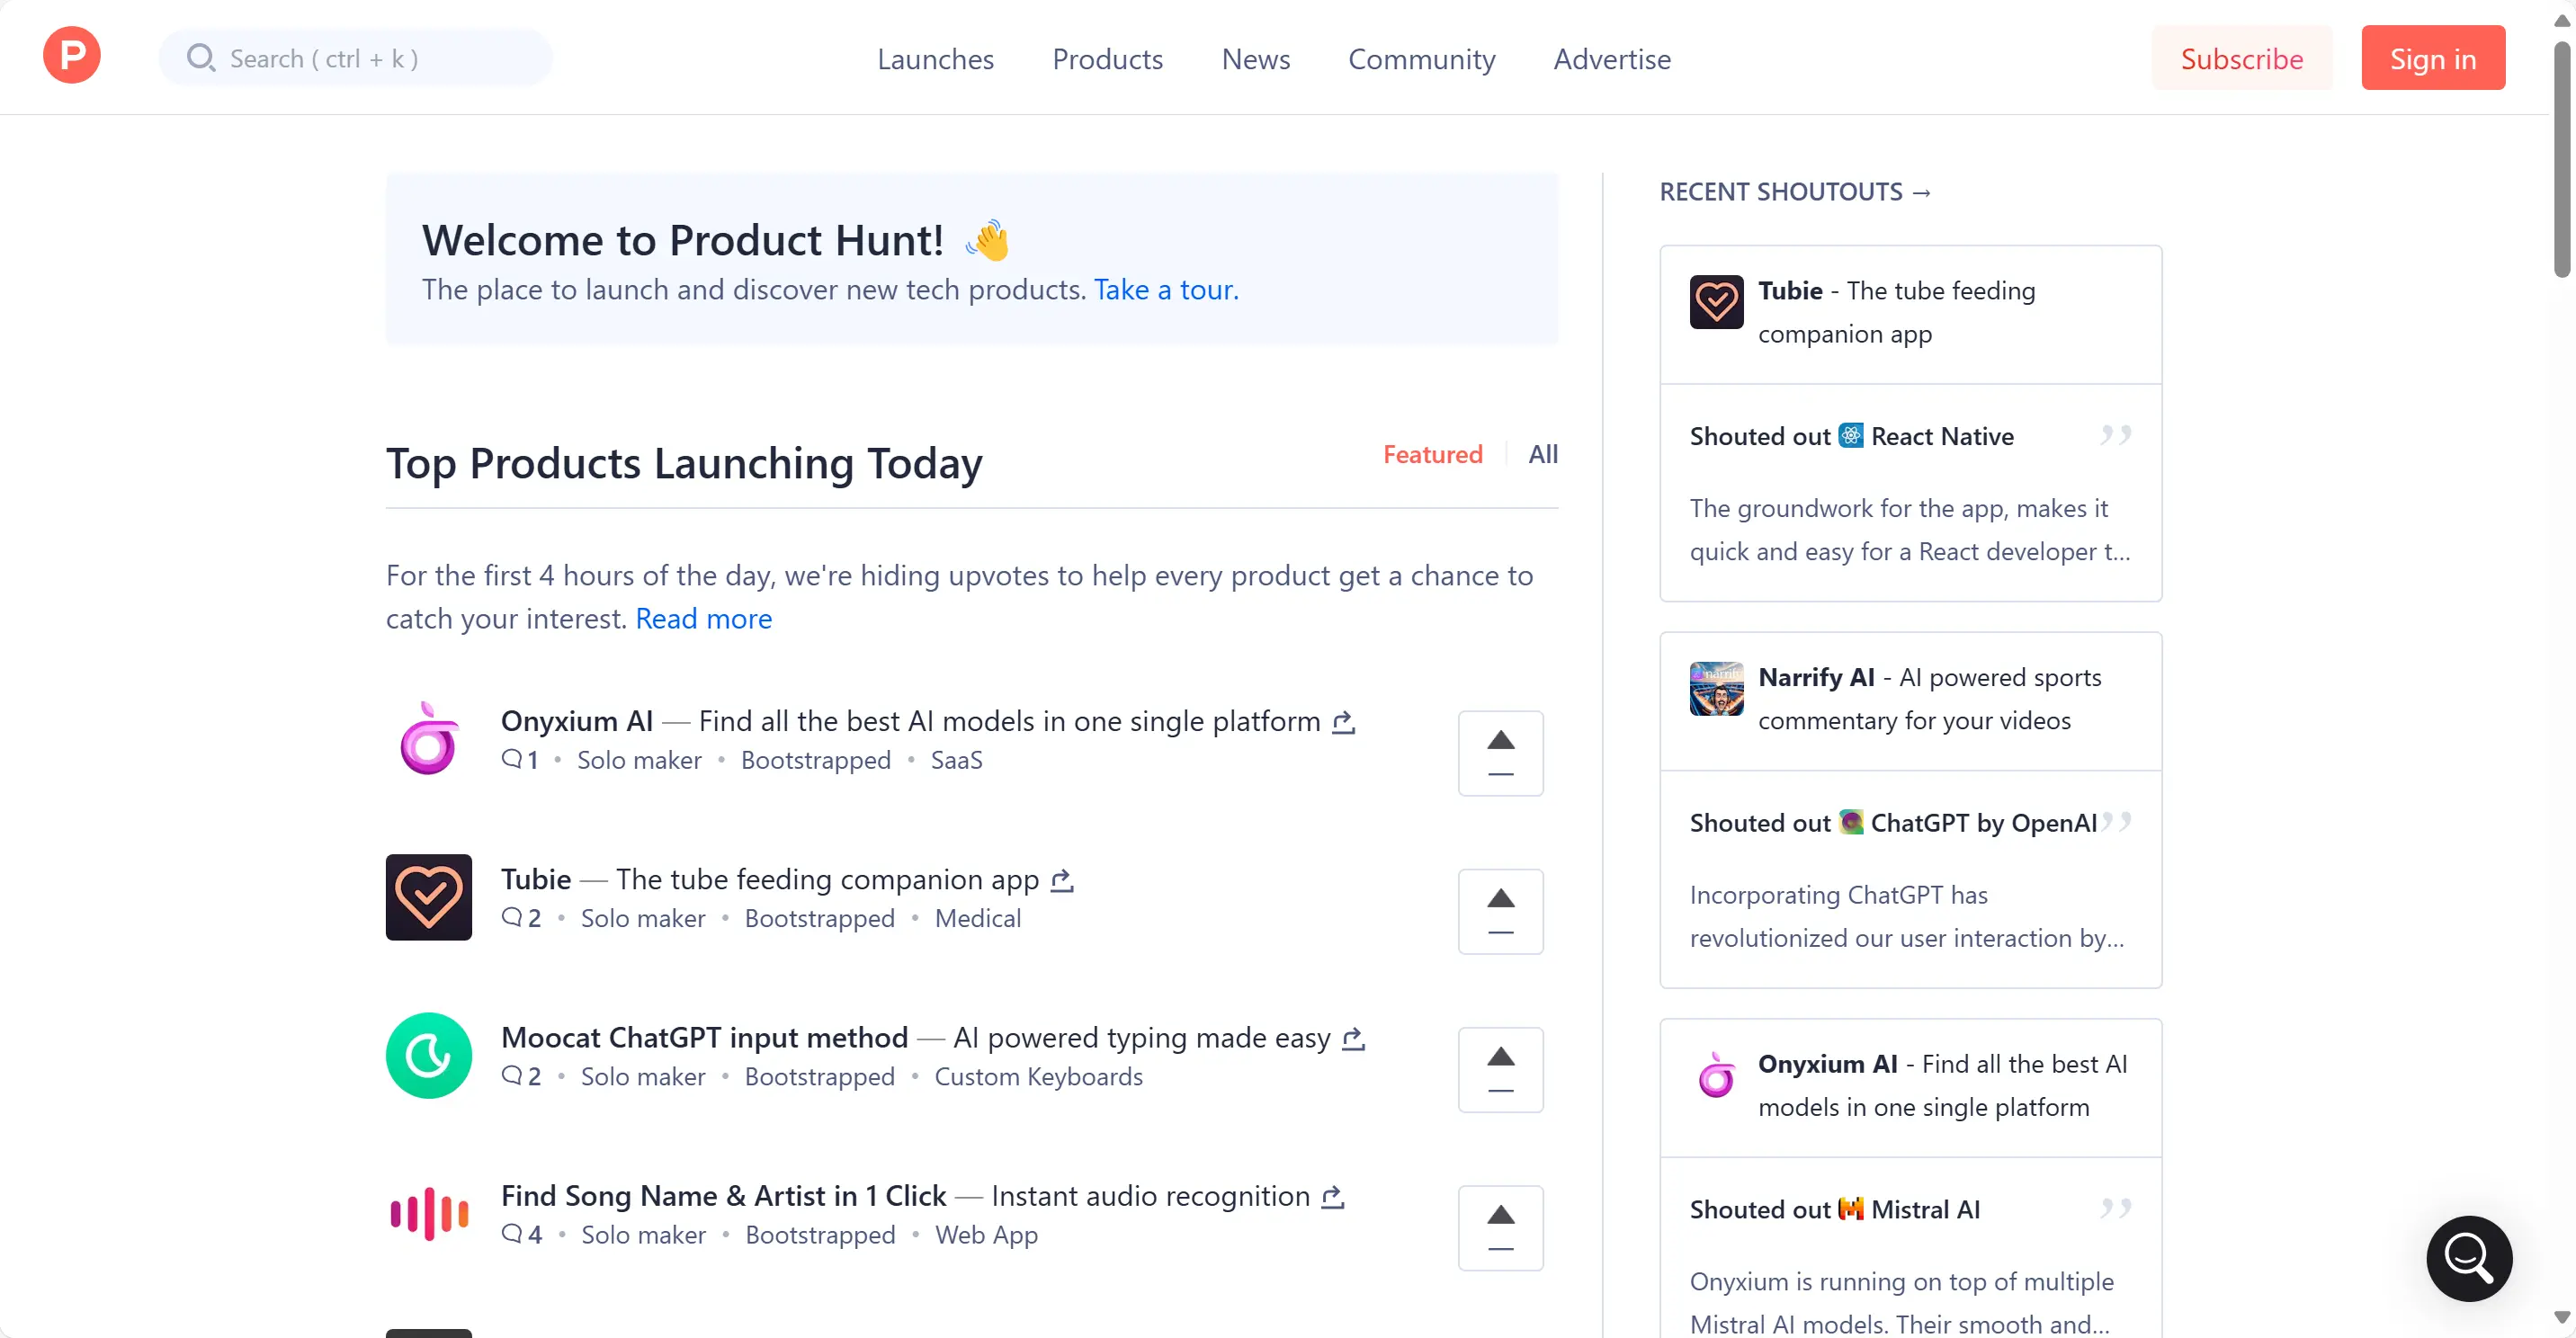Click the page vertical scrollbar thumb
The height and width of the screenshot is (1338, 2576).
click(x=2561, y=160)
